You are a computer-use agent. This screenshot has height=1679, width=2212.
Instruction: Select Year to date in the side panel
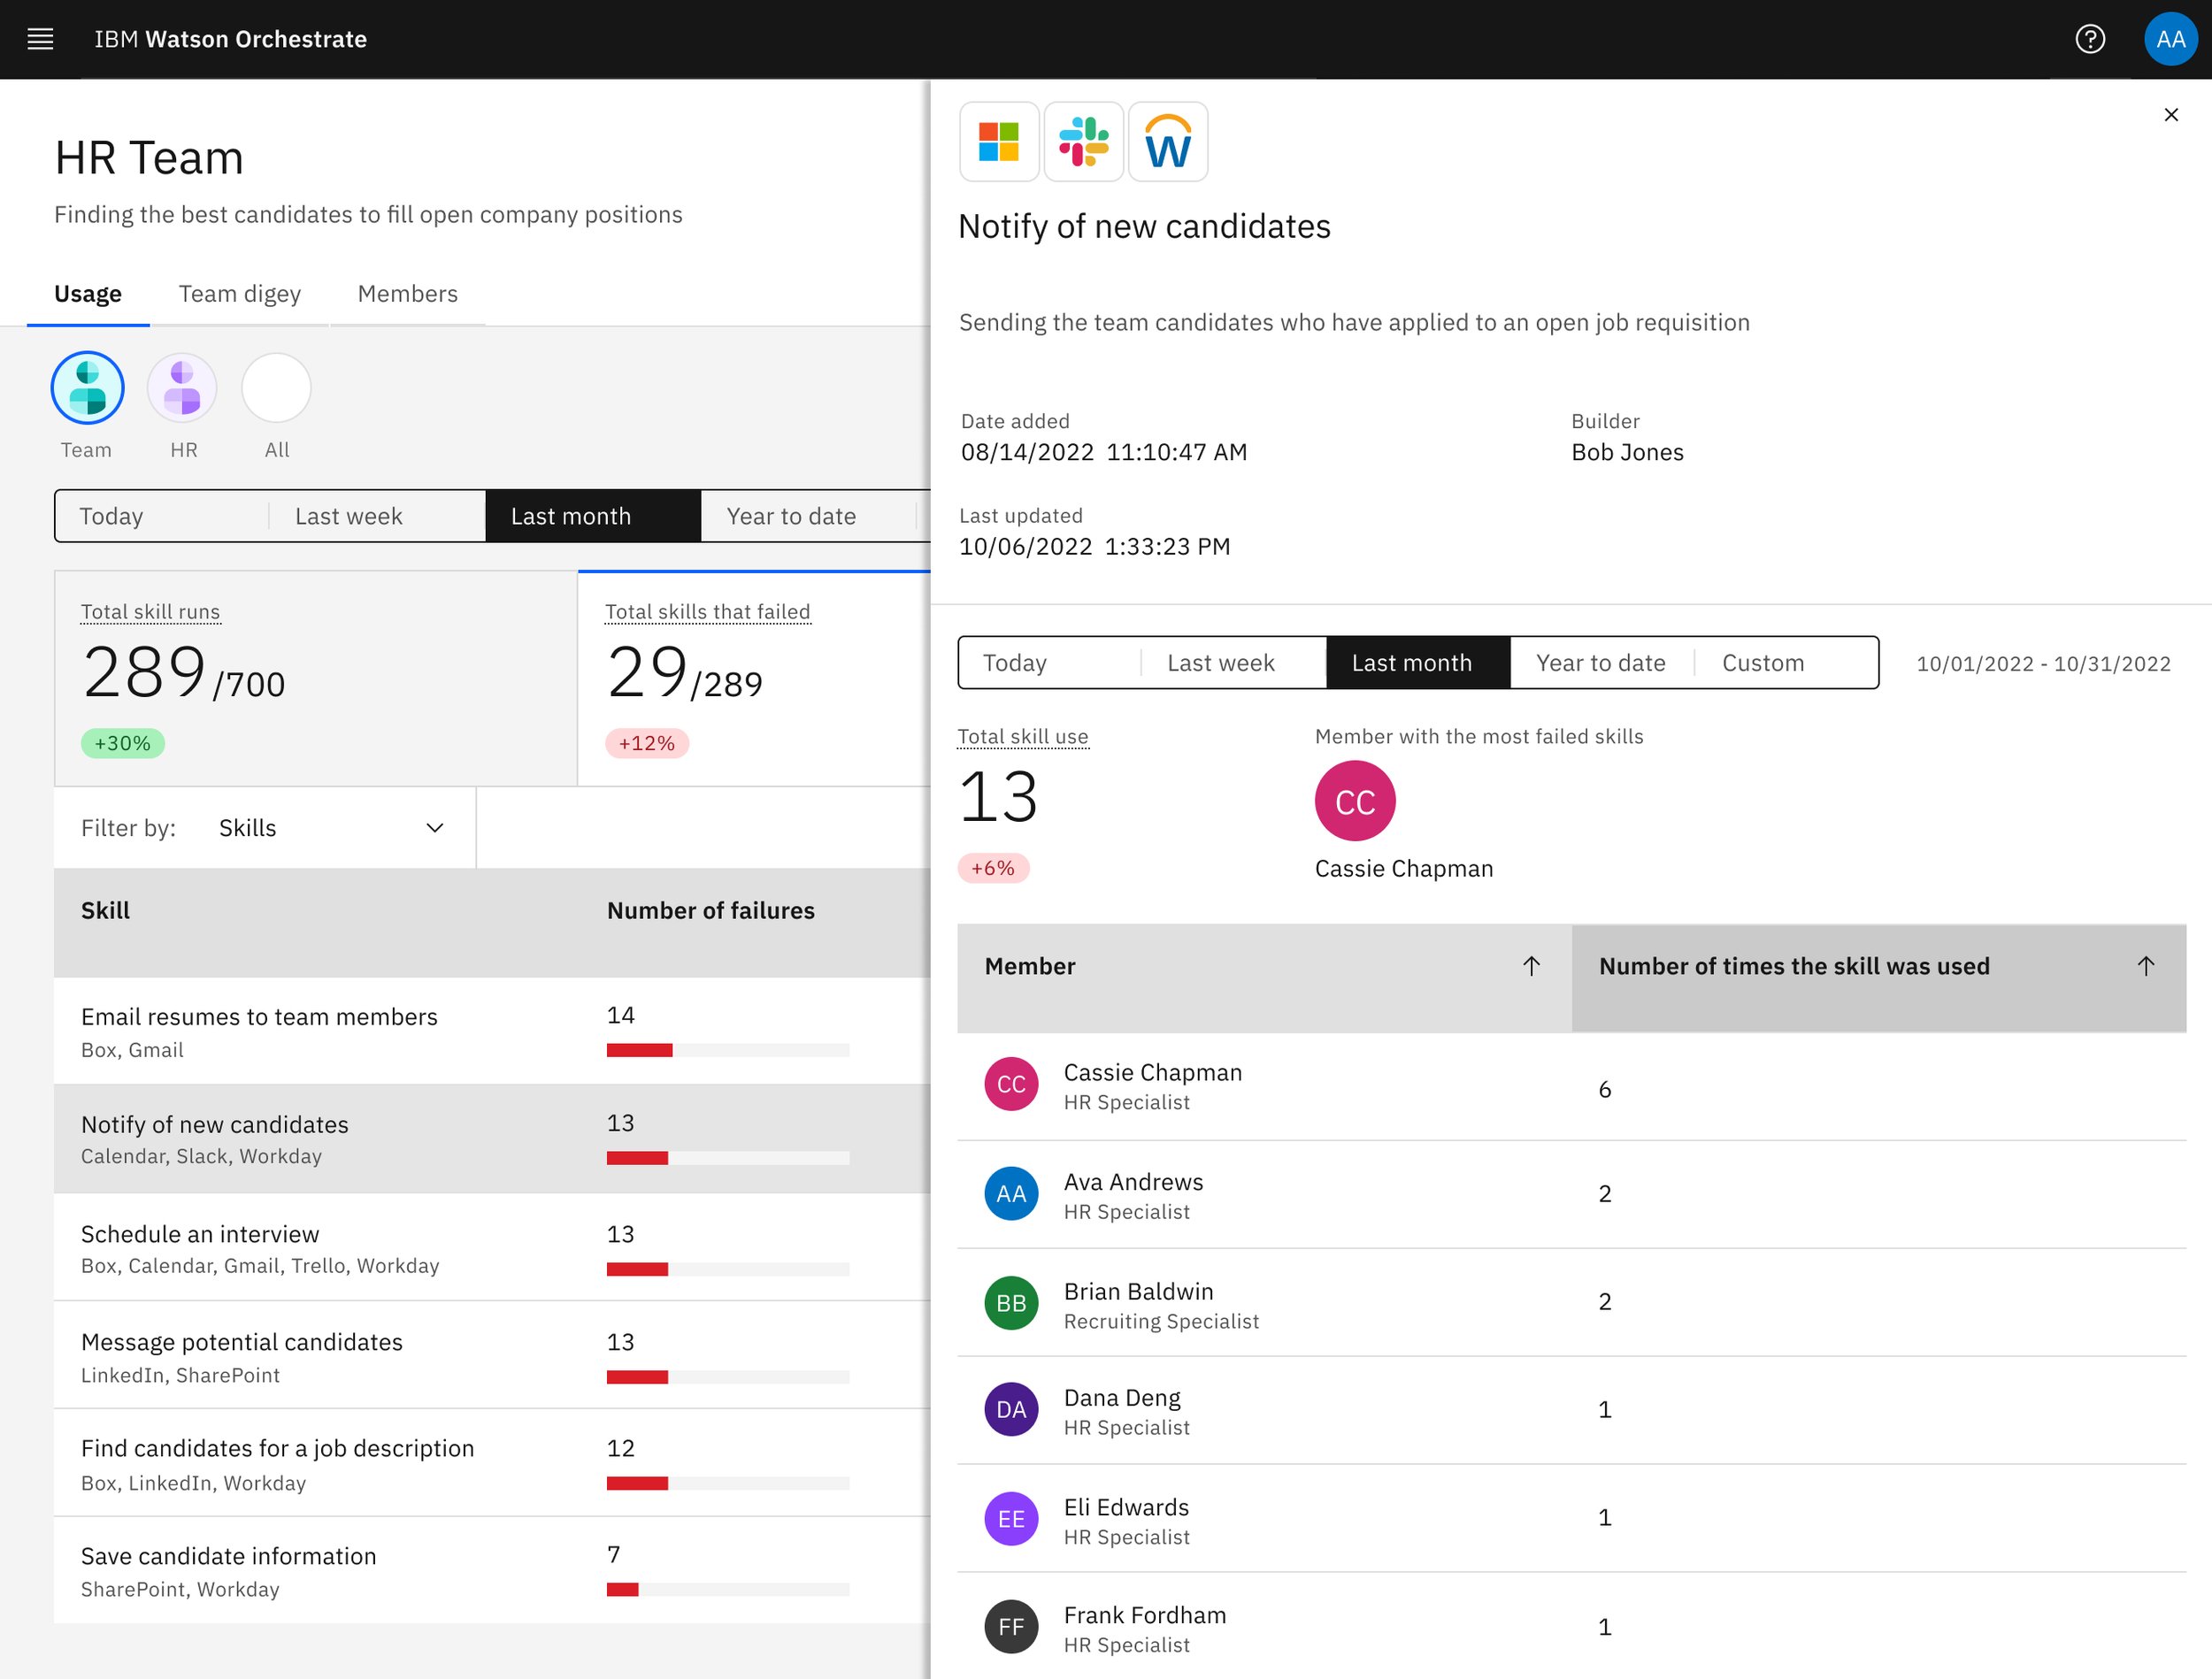(x=1602, y=663)
